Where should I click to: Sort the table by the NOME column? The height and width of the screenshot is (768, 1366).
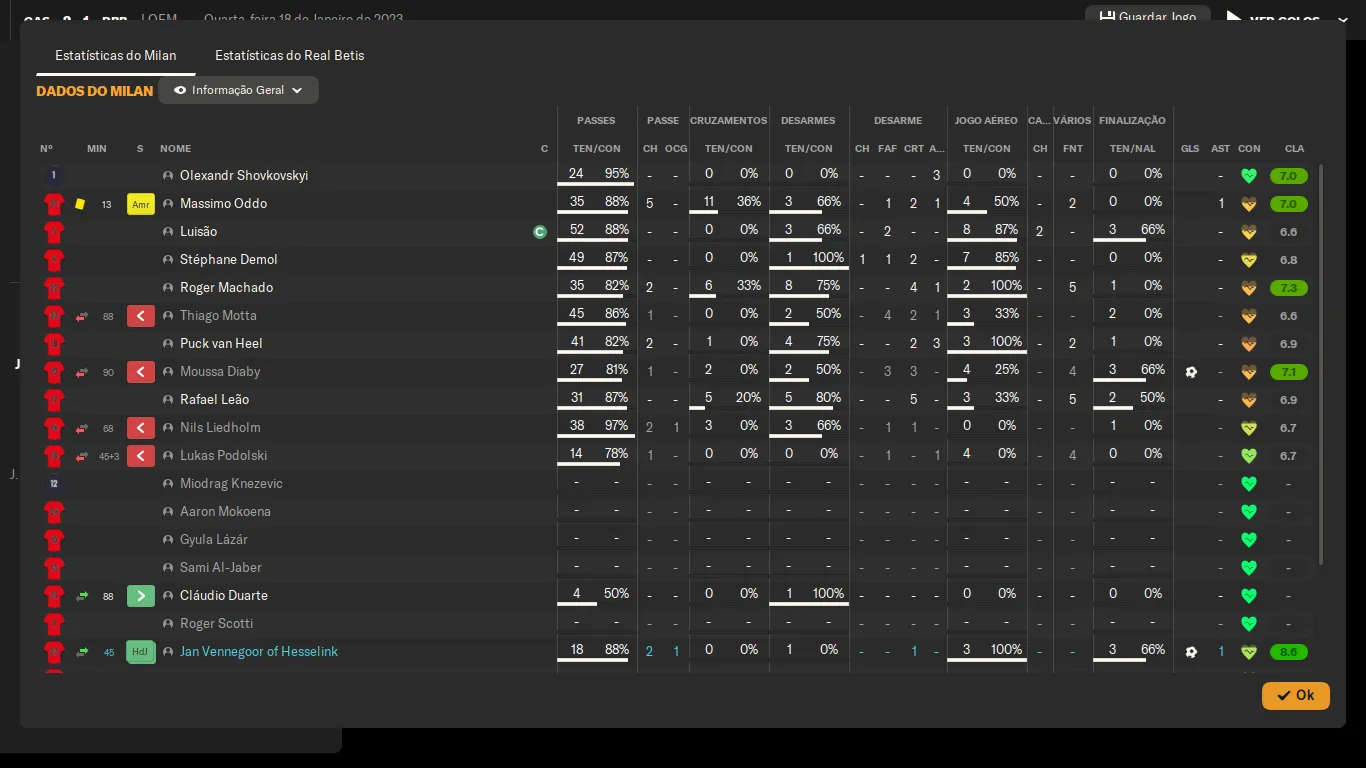(175, 149)
